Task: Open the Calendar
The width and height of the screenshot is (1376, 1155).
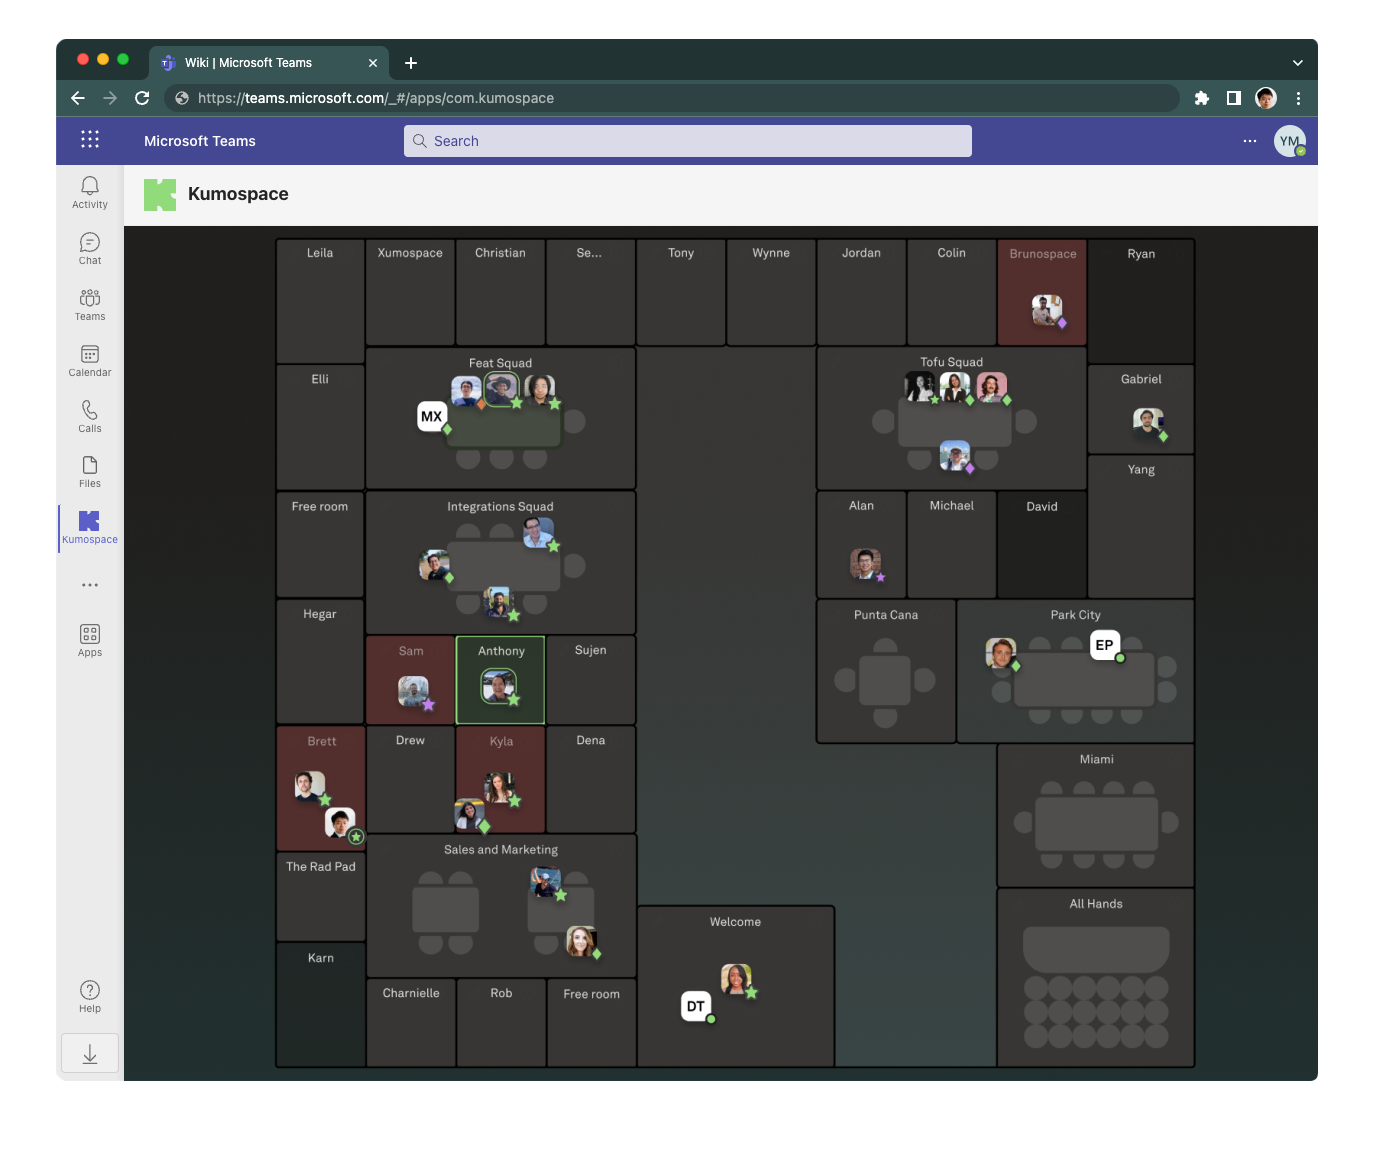Action: pos(89,360)
